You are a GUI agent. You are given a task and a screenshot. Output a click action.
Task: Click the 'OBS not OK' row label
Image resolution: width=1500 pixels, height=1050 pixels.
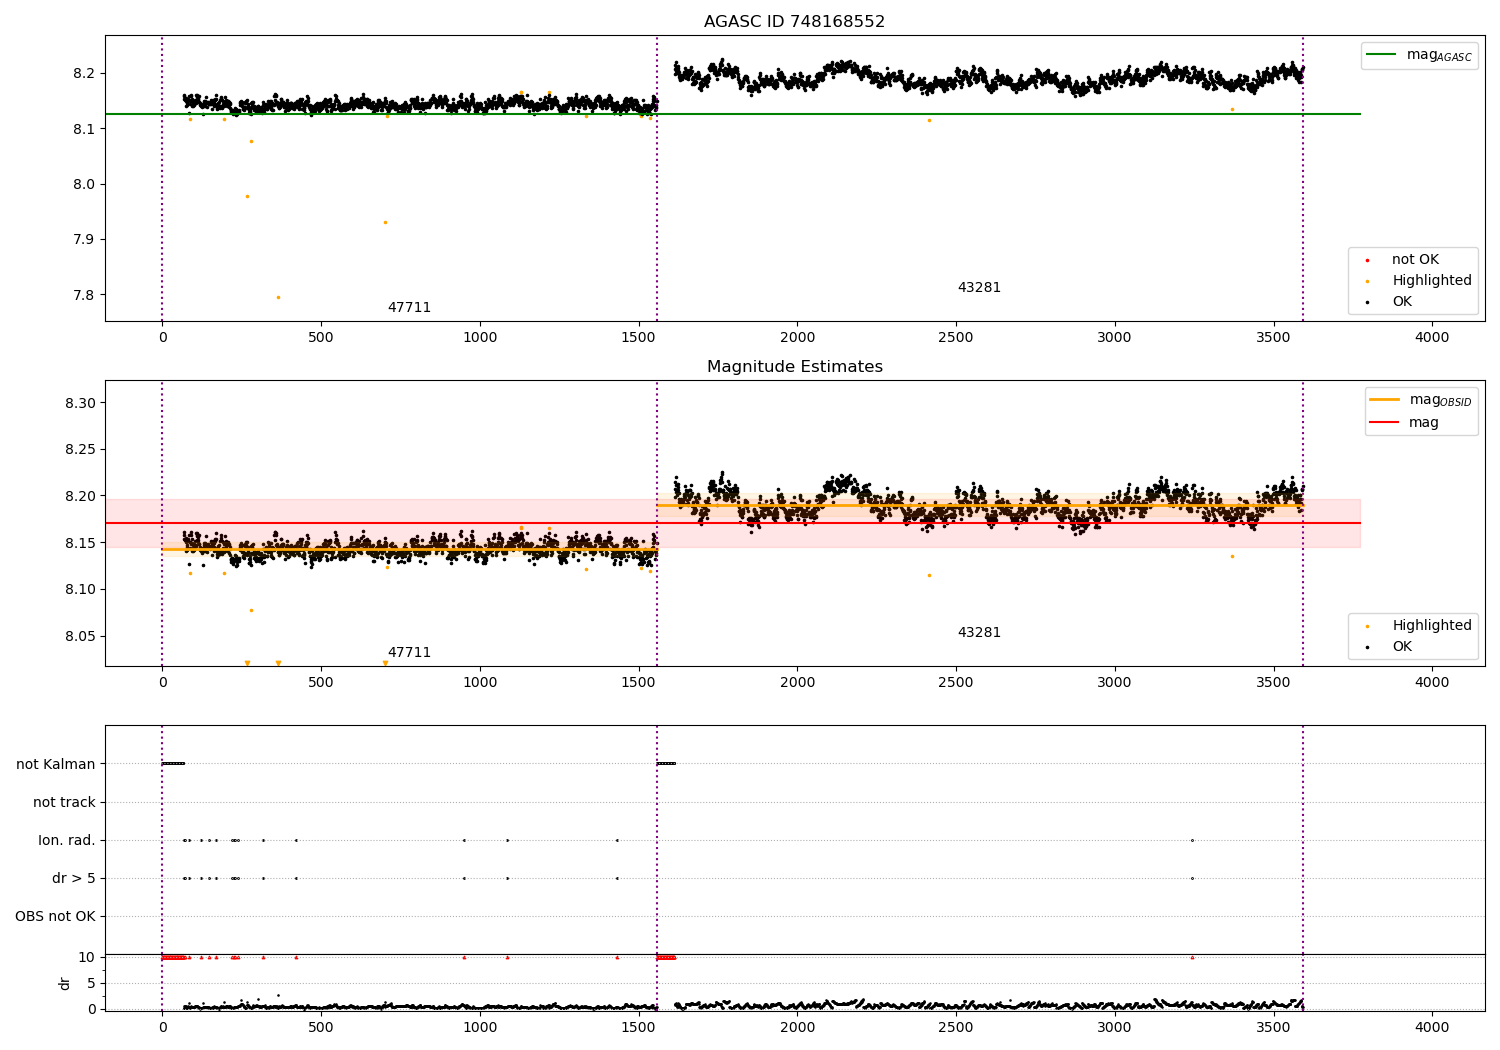tap(55, 917)
